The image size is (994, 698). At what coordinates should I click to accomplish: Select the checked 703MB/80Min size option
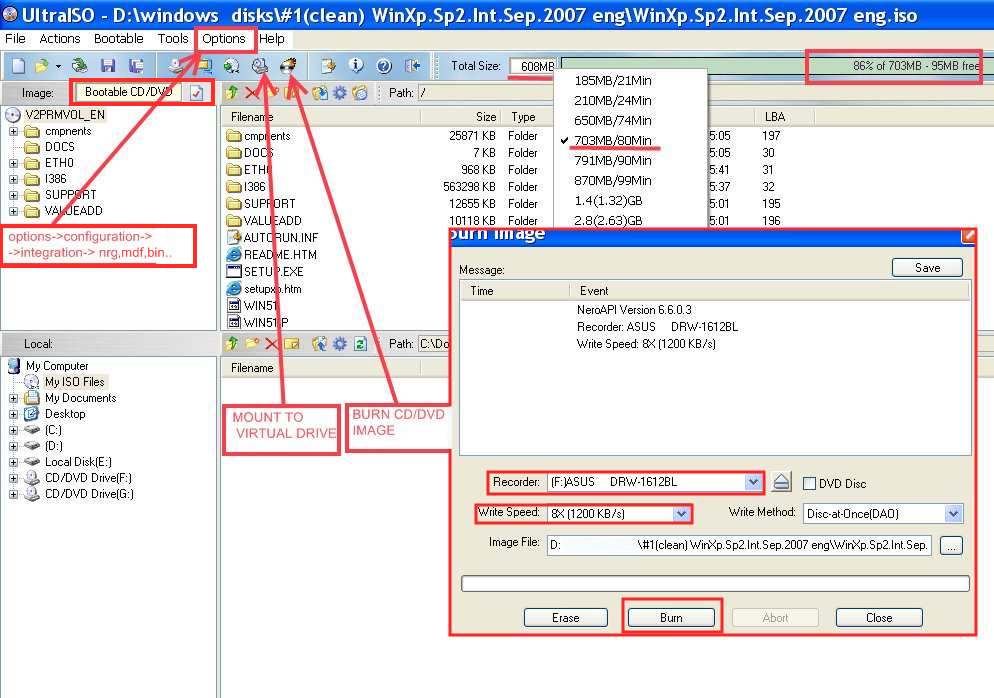tap(612, 140)
